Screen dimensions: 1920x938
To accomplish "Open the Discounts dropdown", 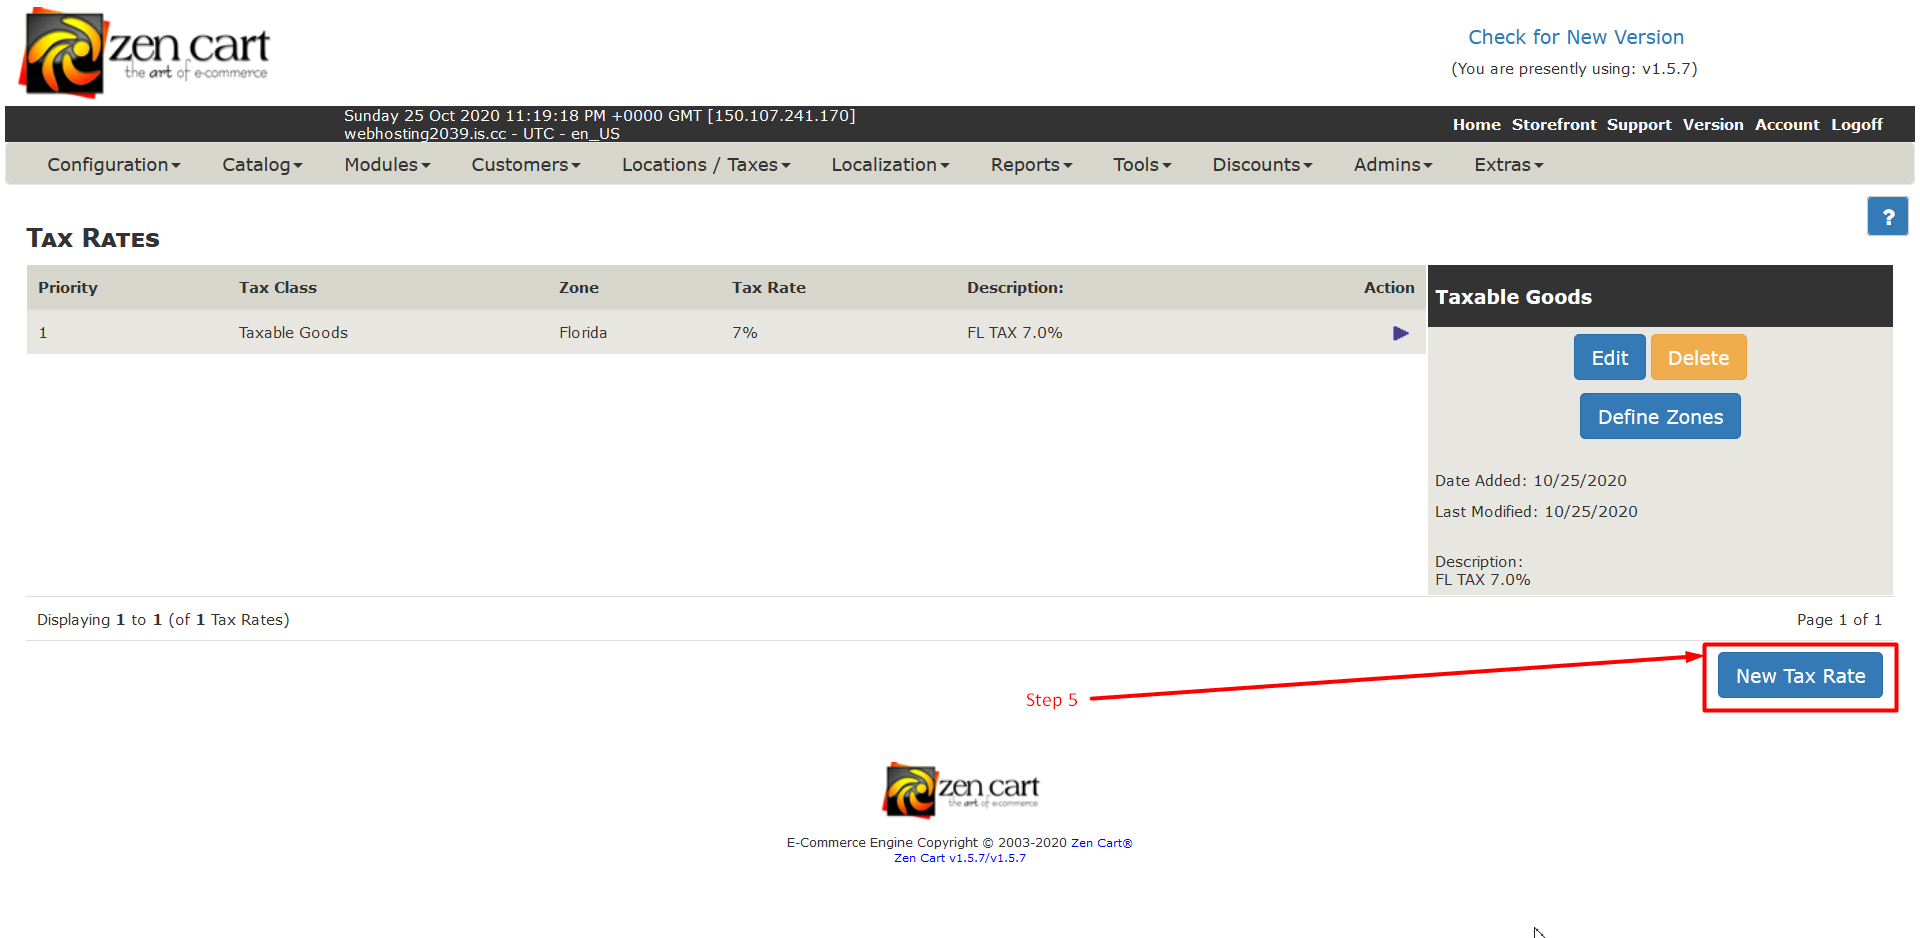I will coord(1262,165).
